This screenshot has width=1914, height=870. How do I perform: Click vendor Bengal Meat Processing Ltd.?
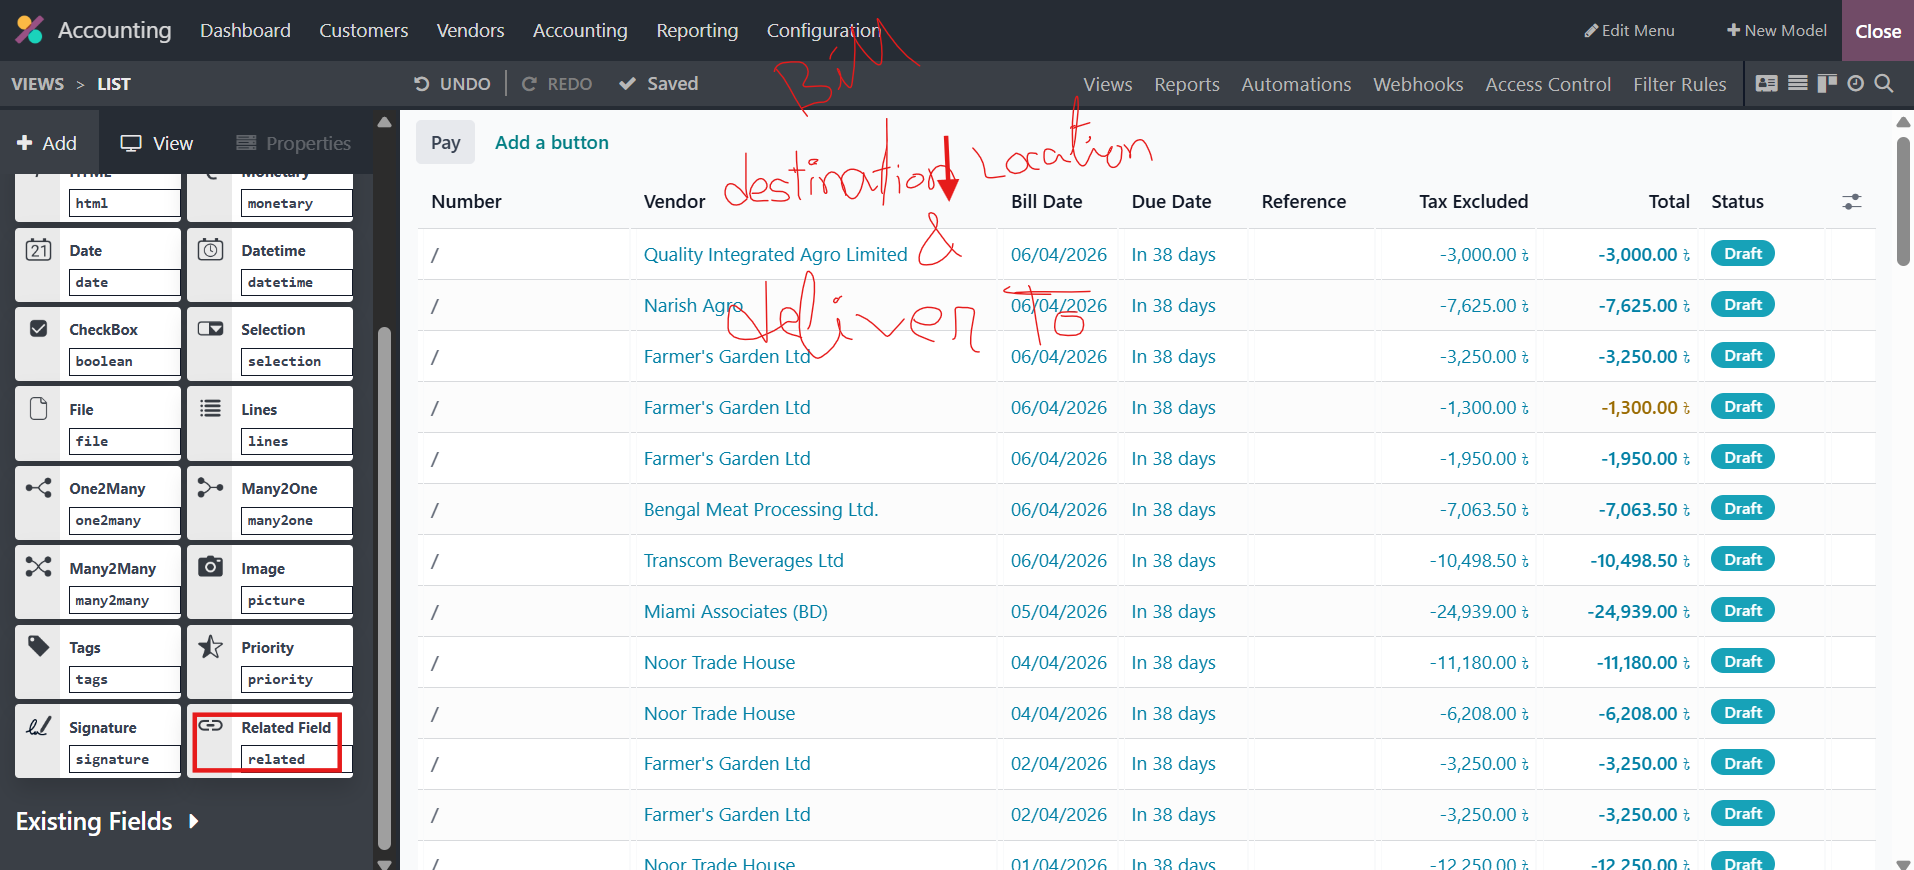(x=761, y=510)
